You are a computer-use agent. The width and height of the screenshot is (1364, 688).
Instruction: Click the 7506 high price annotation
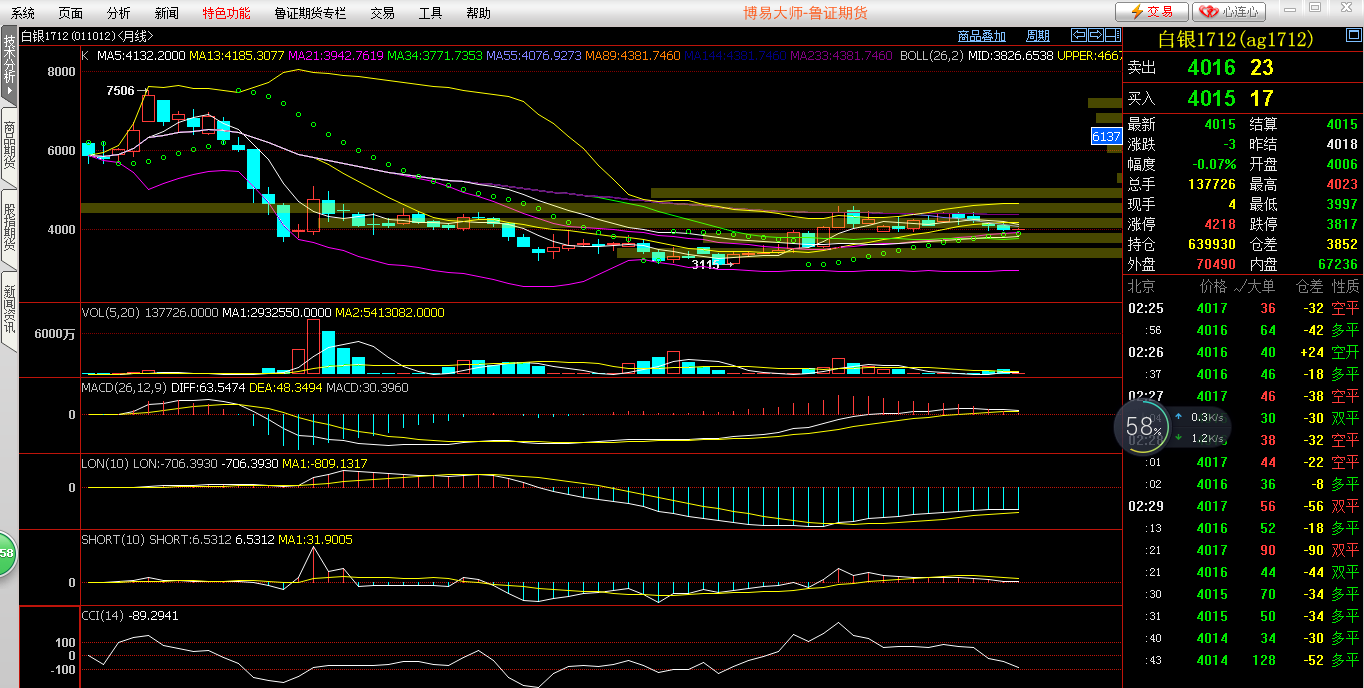120,91
